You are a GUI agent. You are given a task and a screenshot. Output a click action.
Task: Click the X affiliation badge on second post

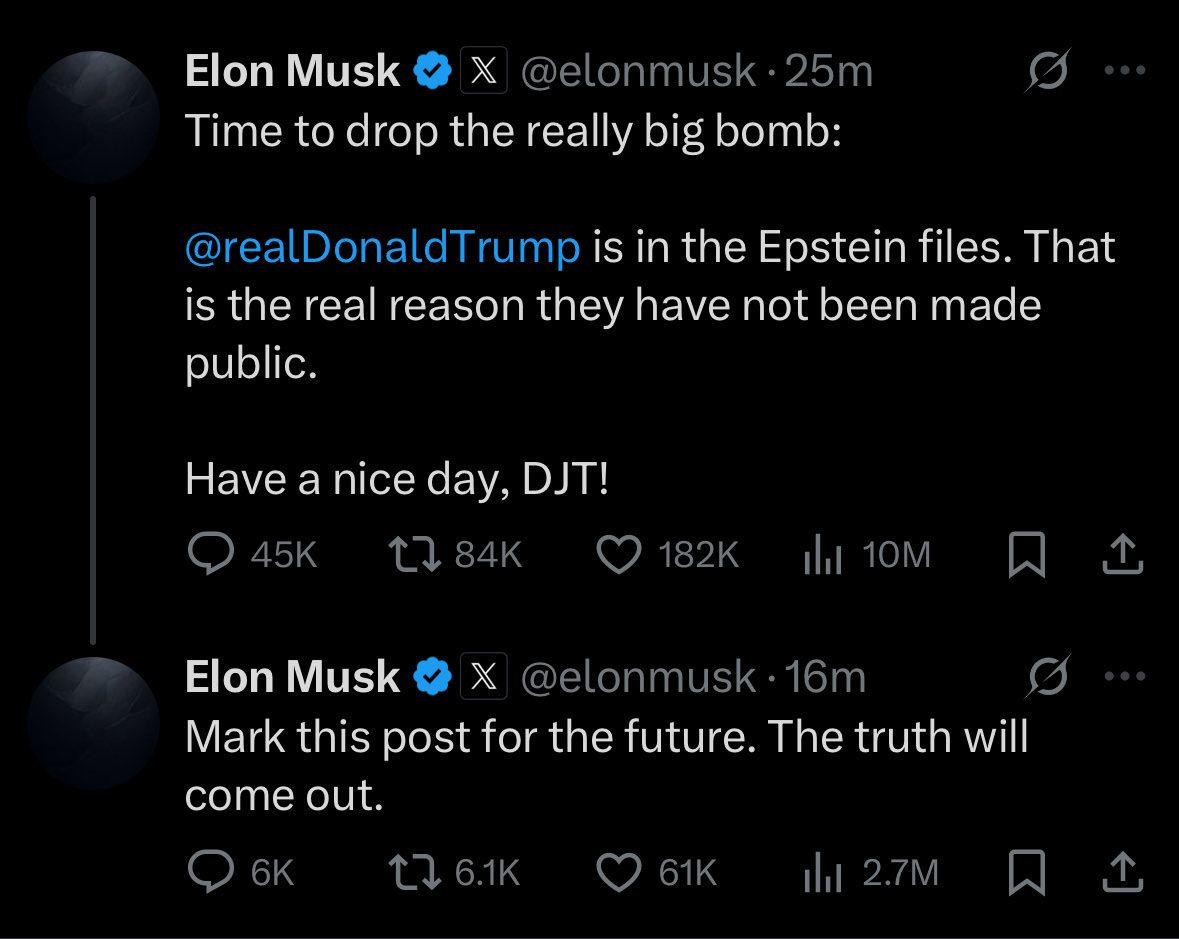click(484, 677)
